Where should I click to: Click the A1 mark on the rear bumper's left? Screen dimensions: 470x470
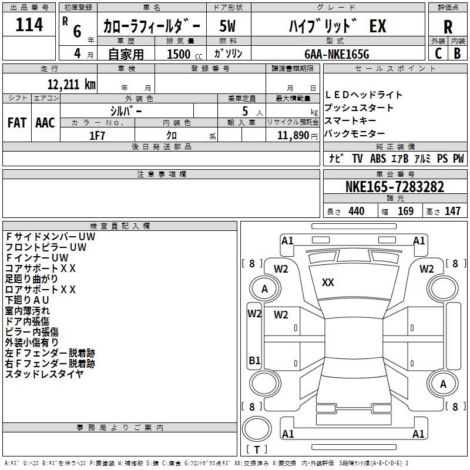click(x=288, y=434)
